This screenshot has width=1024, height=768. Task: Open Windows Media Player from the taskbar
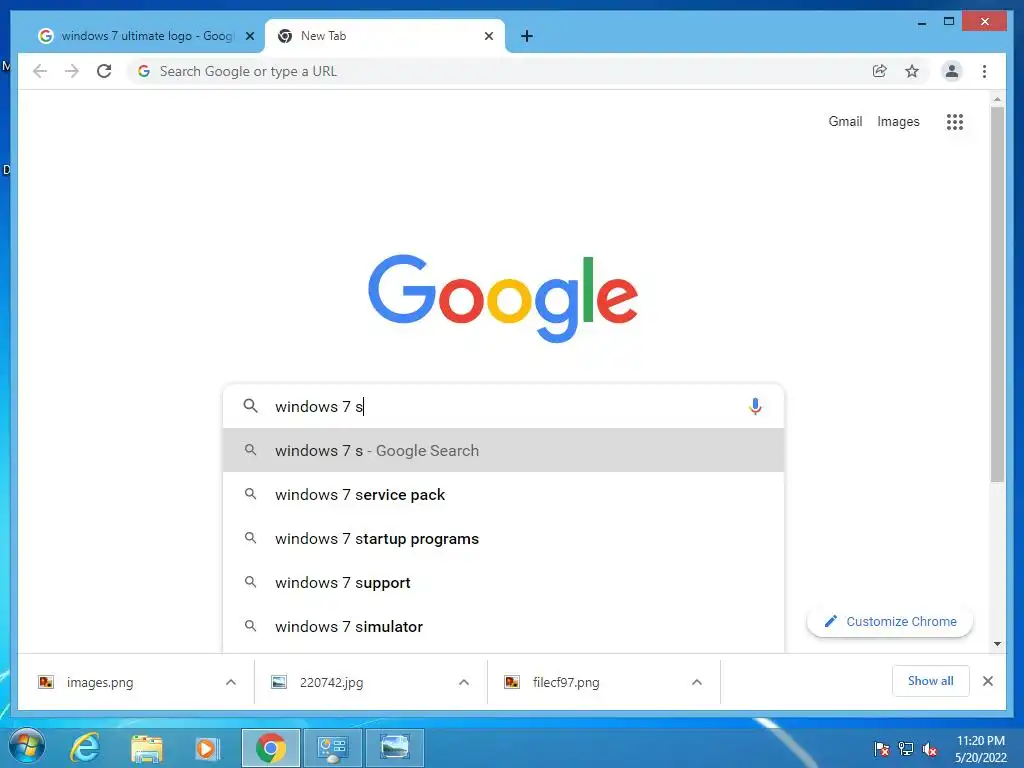coord(208,748)
